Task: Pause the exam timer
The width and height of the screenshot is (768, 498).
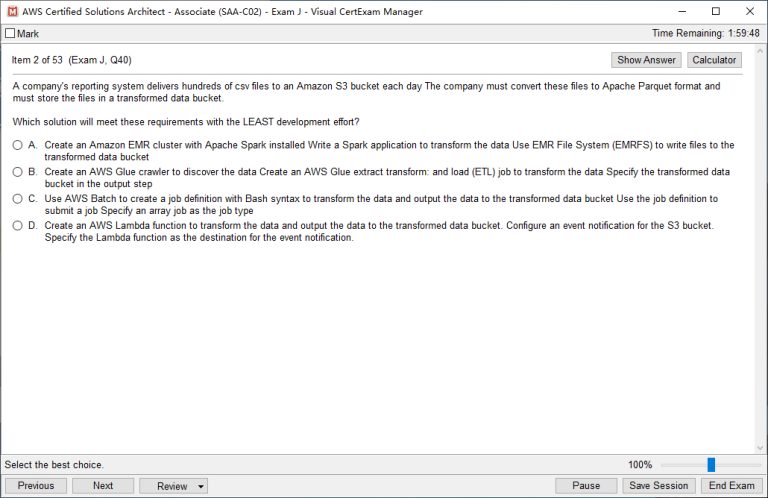Action: [586, 486]
